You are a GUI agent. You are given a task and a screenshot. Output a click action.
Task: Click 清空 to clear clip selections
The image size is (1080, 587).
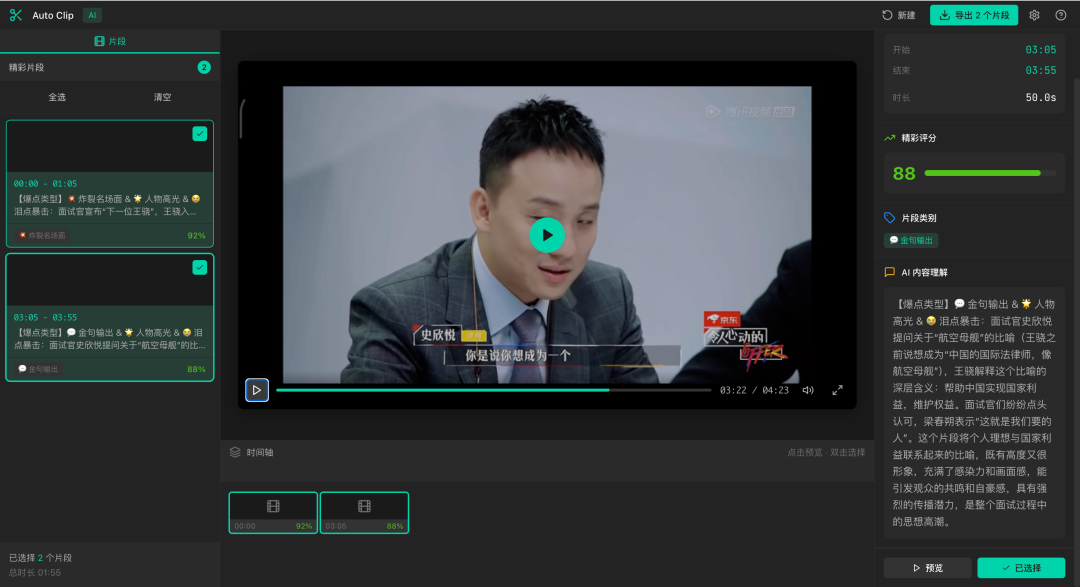(x=164, y=97)
